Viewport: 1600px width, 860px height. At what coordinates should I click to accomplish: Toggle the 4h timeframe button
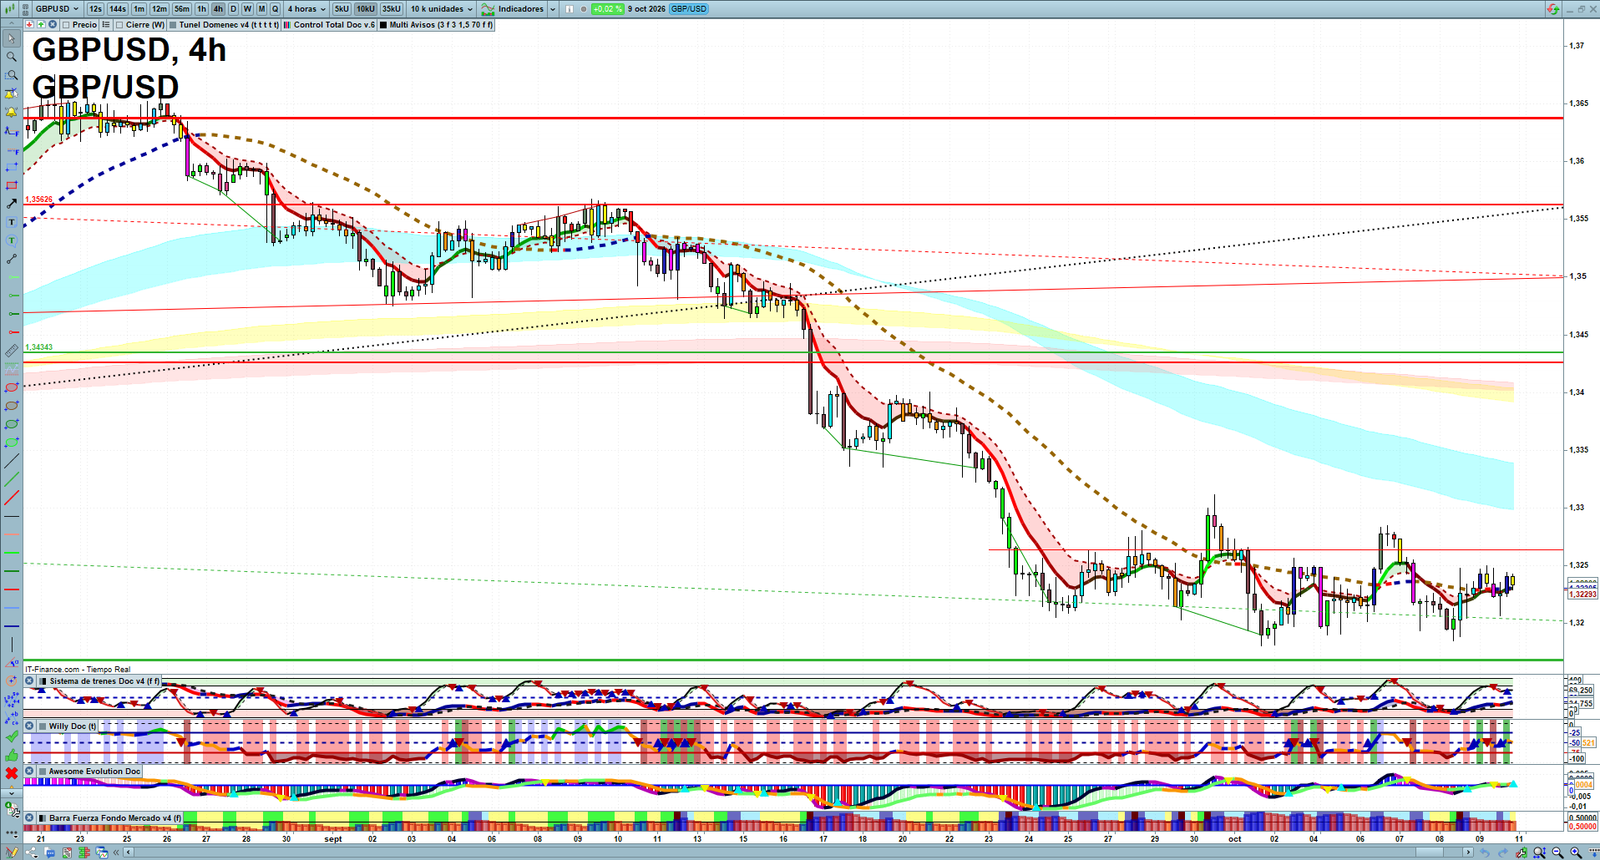pyautogui.click(x=217, y=9)
